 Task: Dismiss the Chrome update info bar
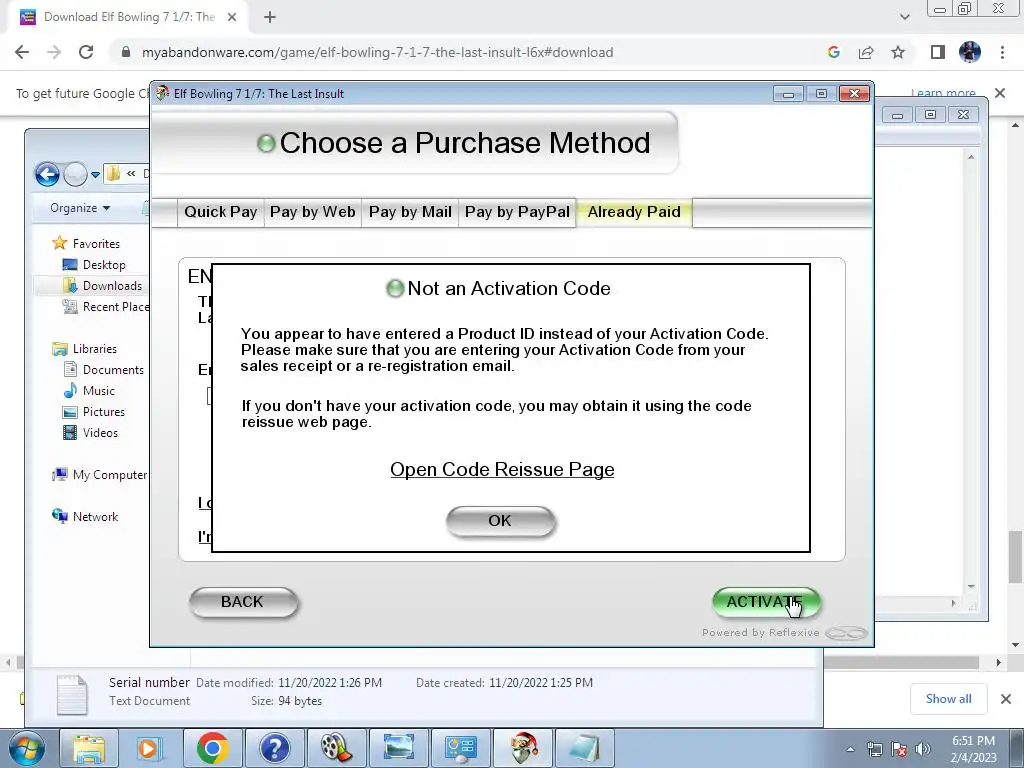click(1000, 93)
